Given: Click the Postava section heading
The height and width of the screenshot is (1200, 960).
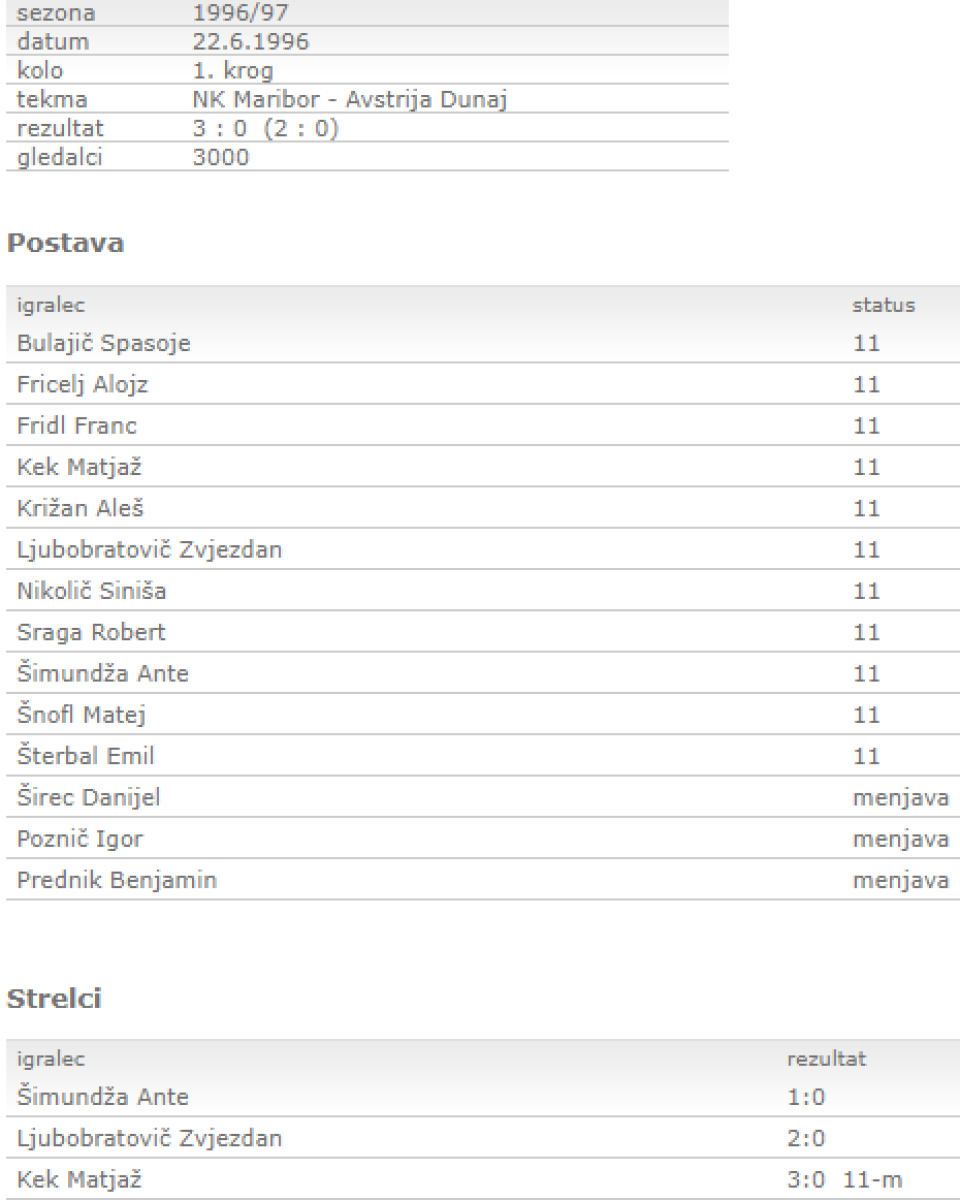Looking at the screenshot, I should [66, 244].
